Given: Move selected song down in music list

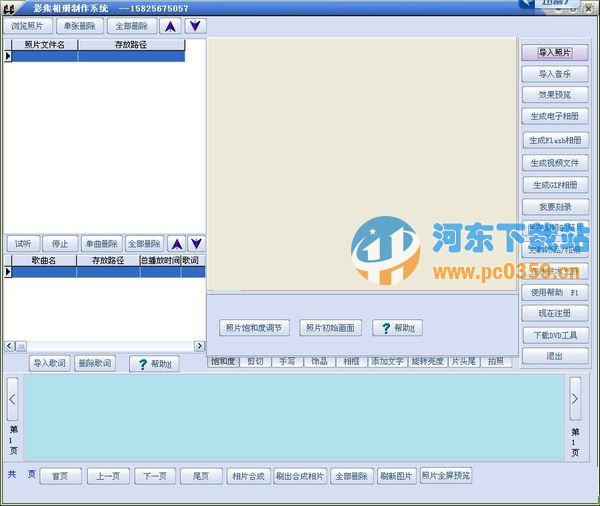Looking at the screenshot, I should 196,243.
